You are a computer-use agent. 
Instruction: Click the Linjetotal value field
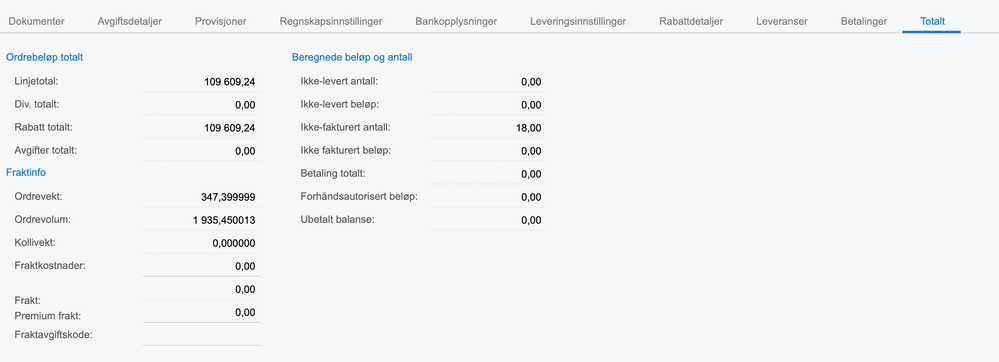coord(202,82)
